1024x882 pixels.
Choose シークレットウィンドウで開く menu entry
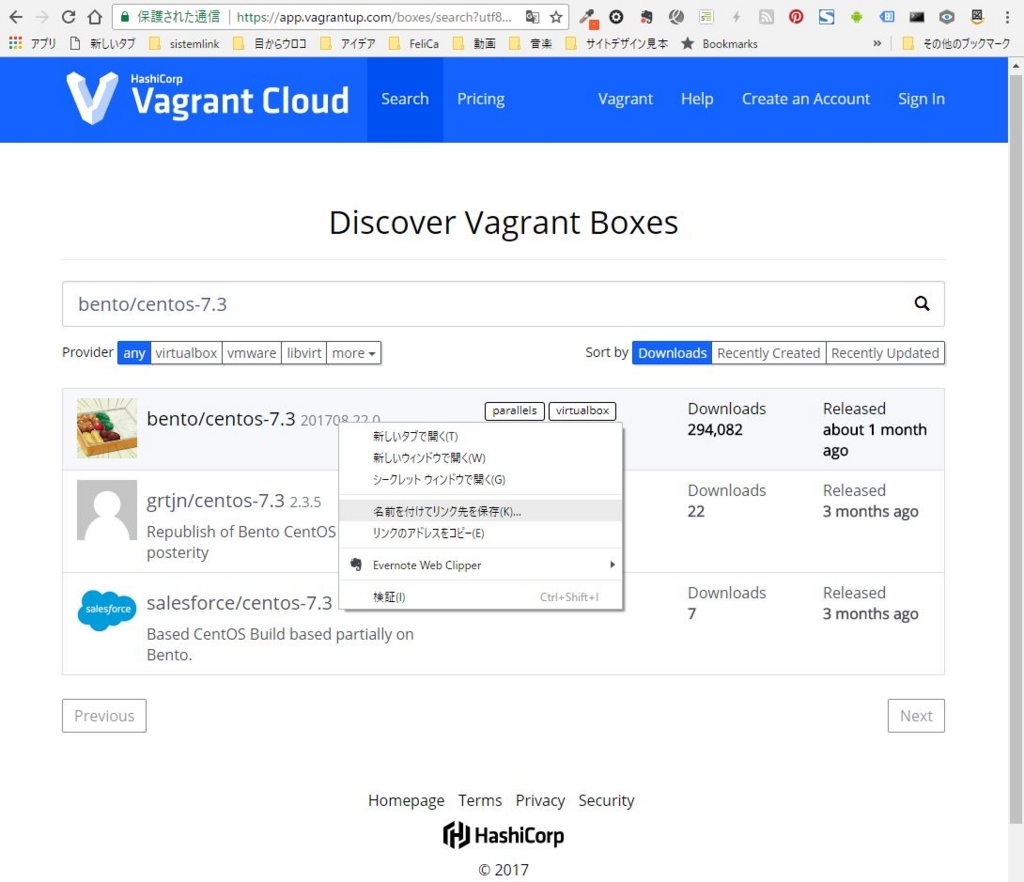click(481, 479)
